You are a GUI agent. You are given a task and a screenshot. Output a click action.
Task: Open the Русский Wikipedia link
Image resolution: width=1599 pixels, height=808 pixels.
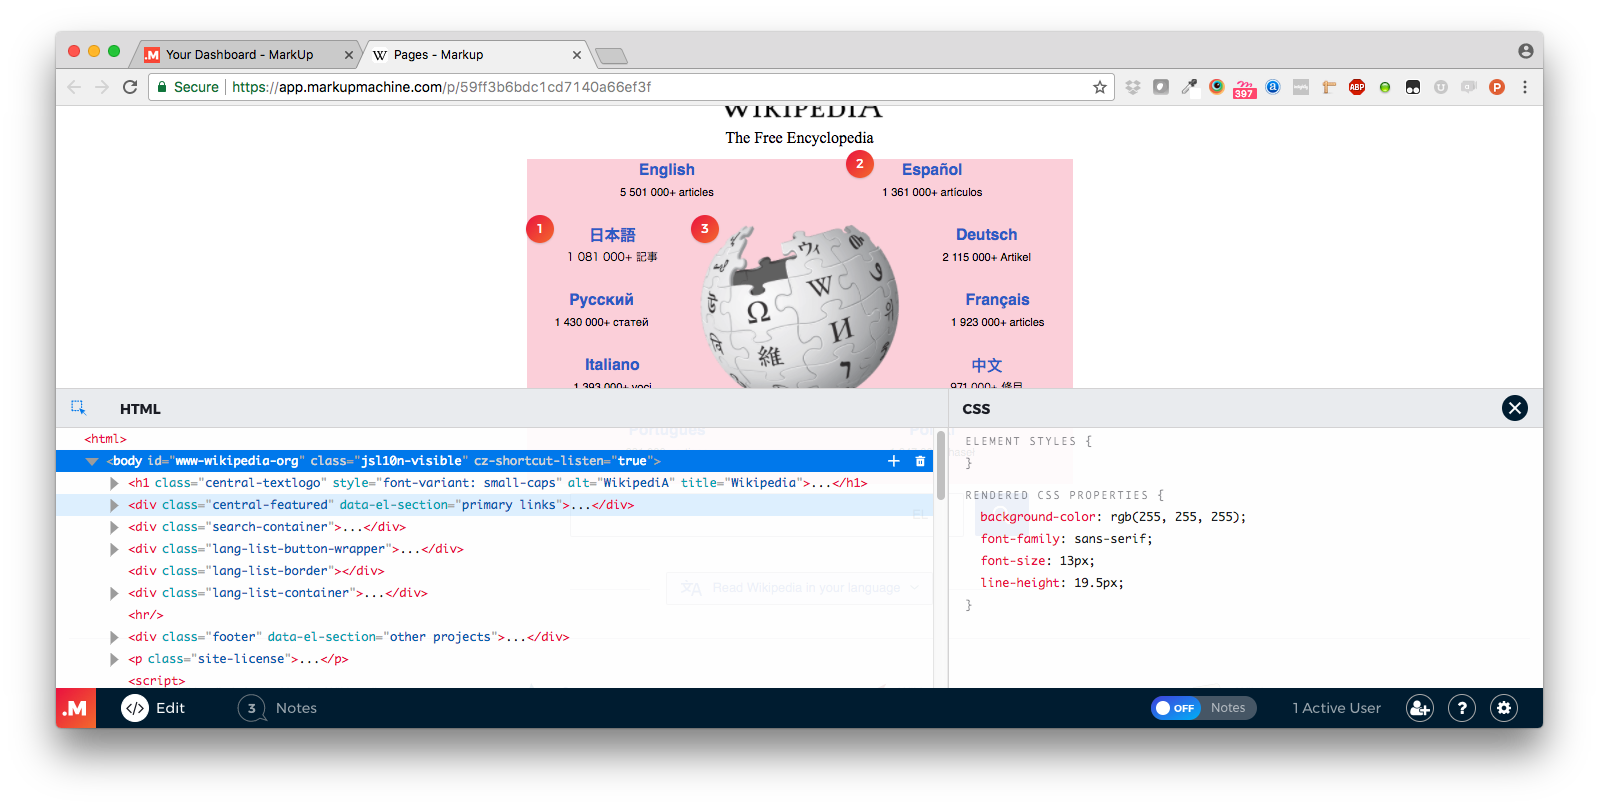pyautogui.click(x=601, y=300)
